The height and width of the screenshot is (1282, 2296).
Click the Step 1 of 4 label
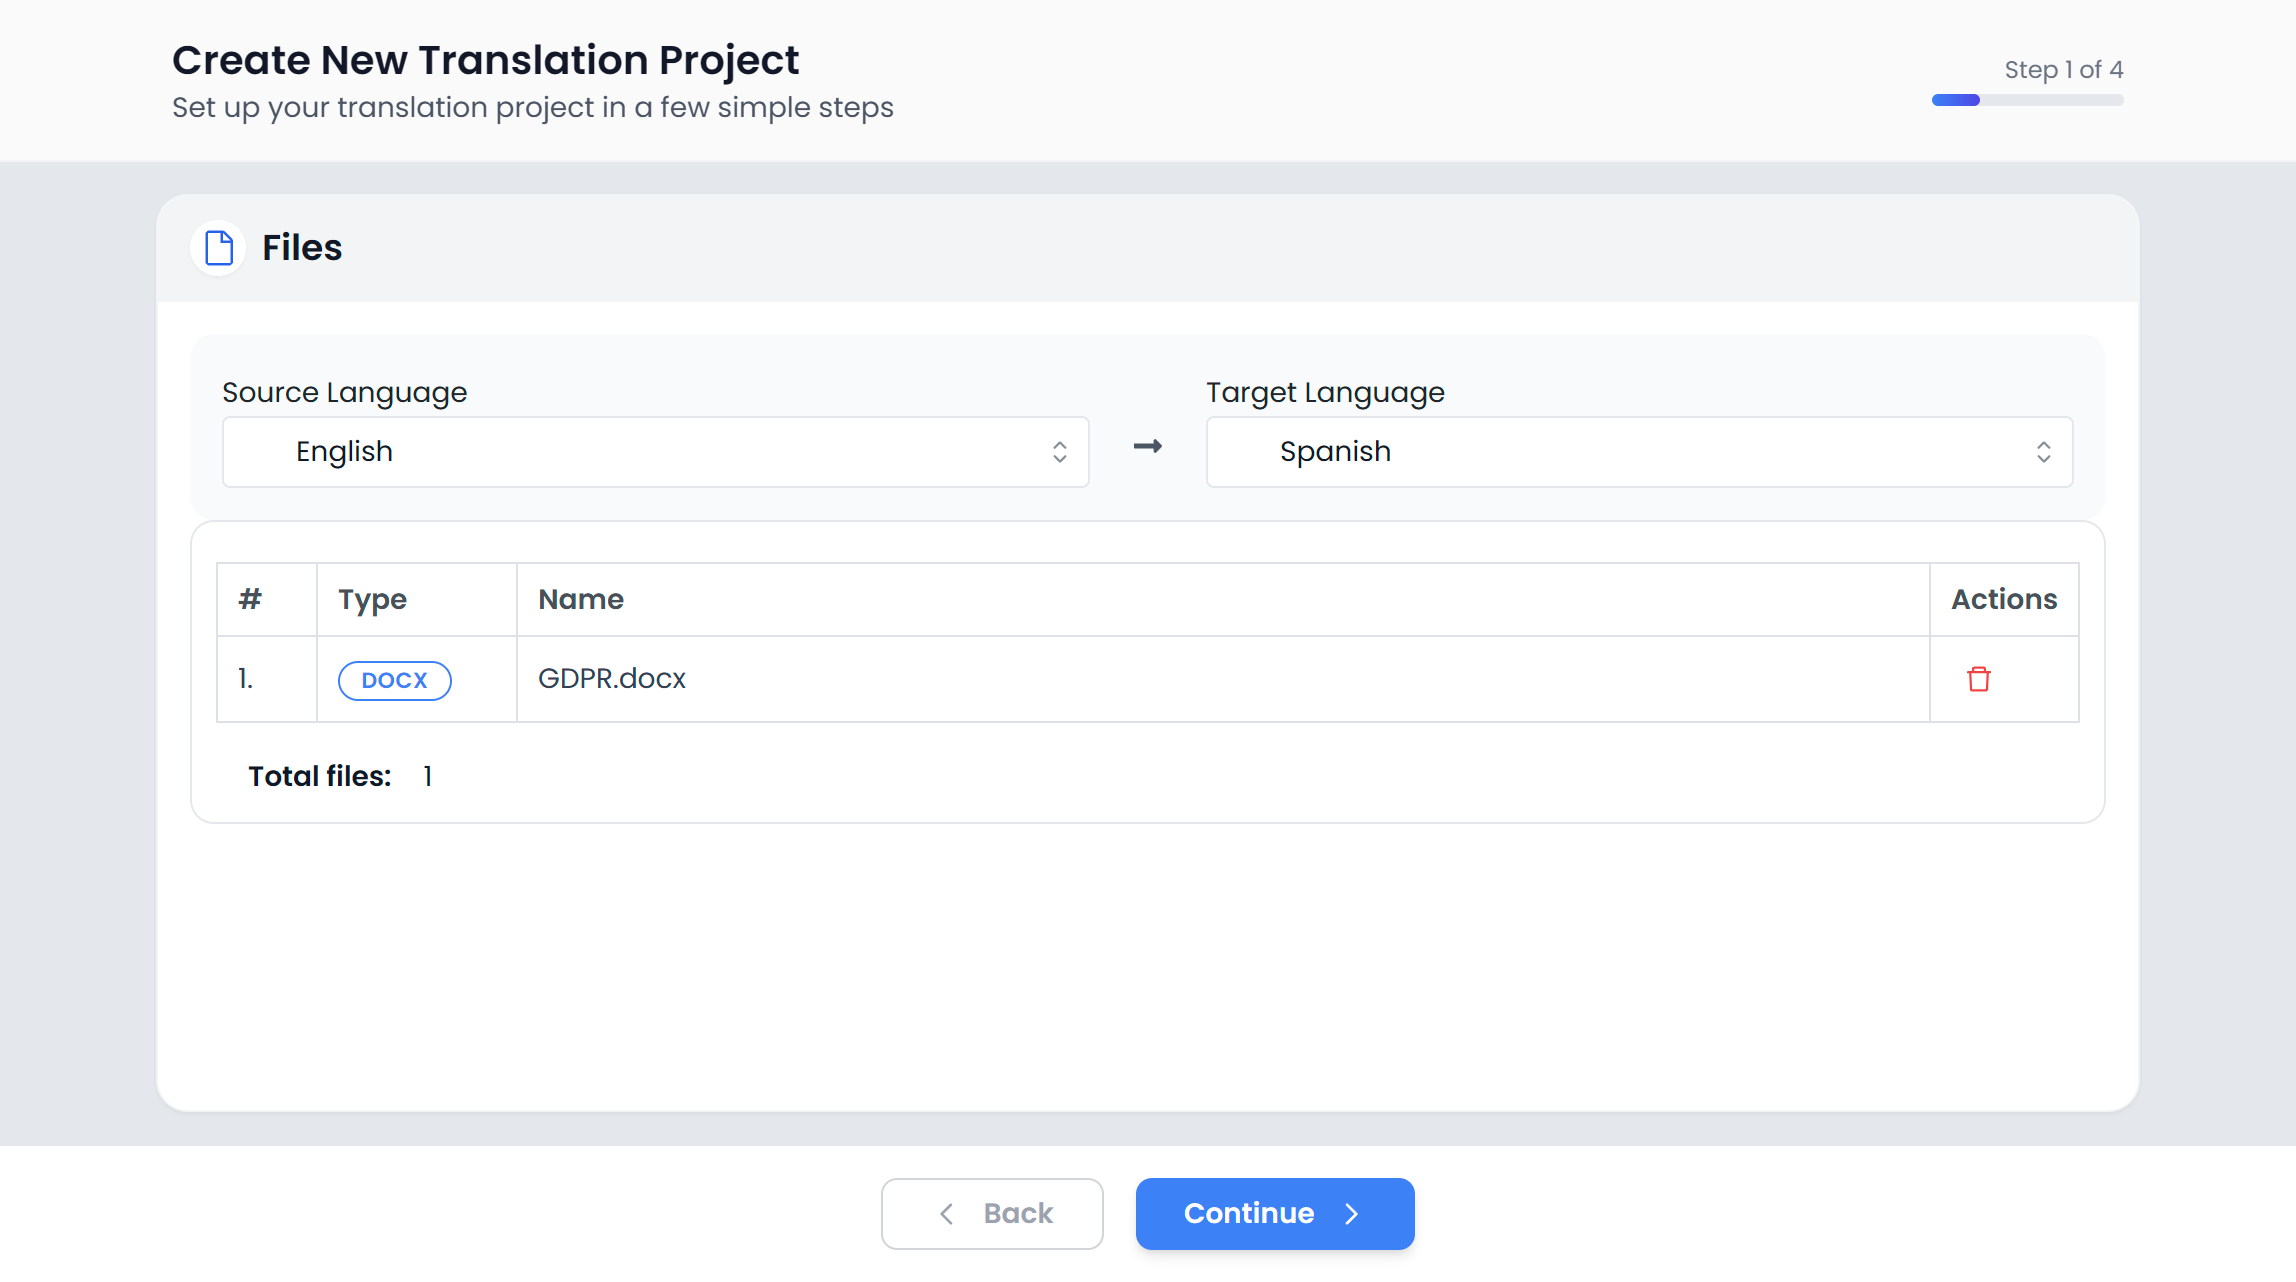click(x=2063, y=69)
